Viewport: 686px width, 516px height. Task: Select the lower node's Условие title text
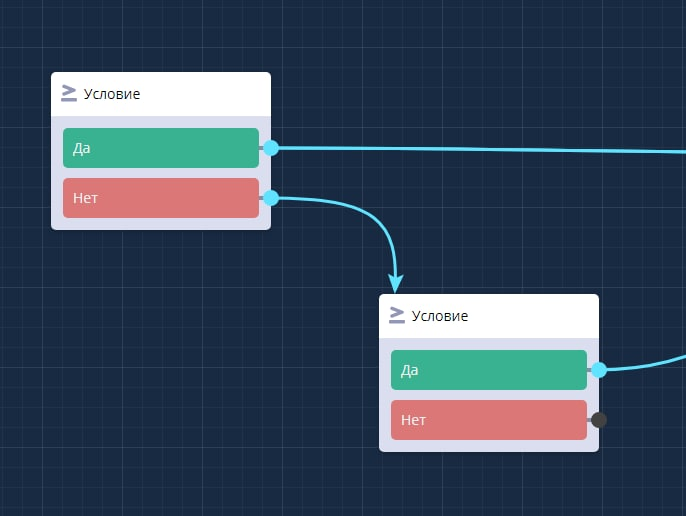(x=440, y=316)
